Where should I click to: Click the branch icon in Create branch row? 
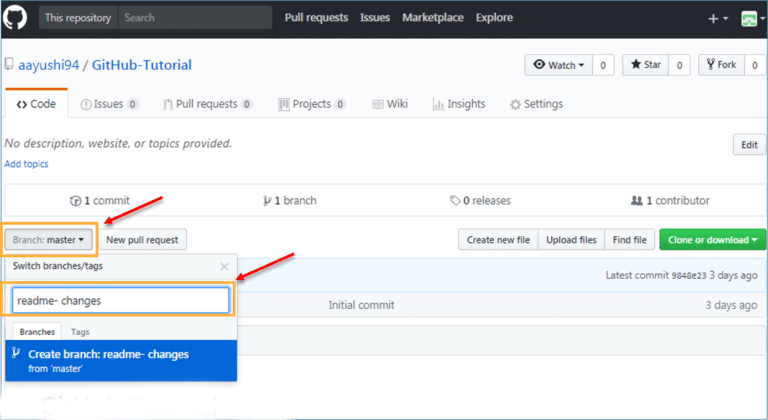(16, 352)
